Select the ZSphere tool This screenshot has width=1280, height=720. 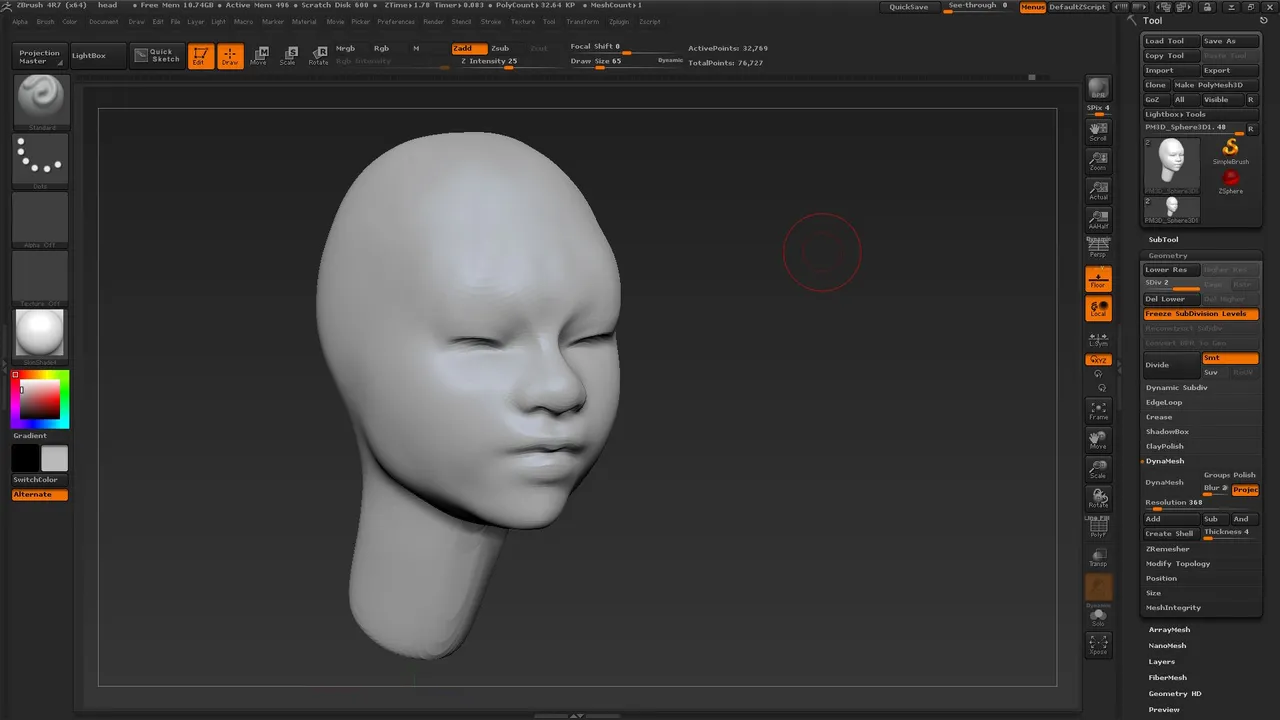(1231, 182)
